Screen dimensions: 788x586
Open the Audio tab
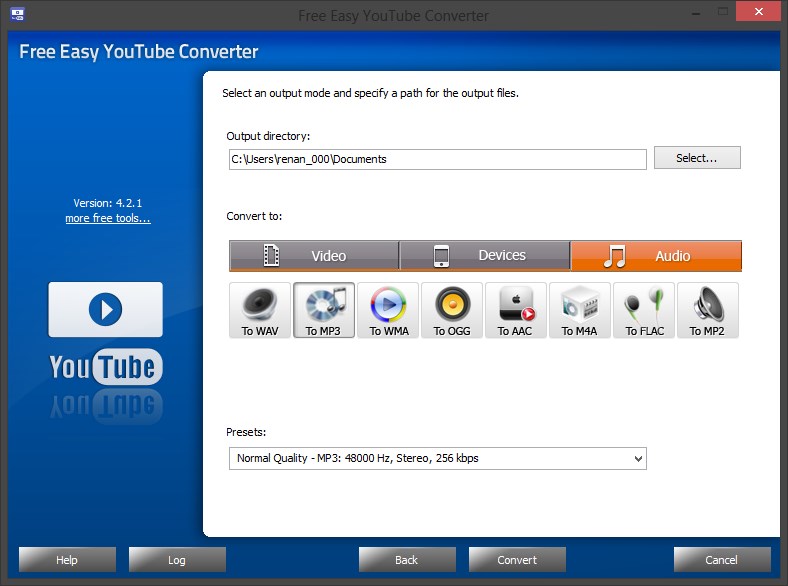(656, 256)
